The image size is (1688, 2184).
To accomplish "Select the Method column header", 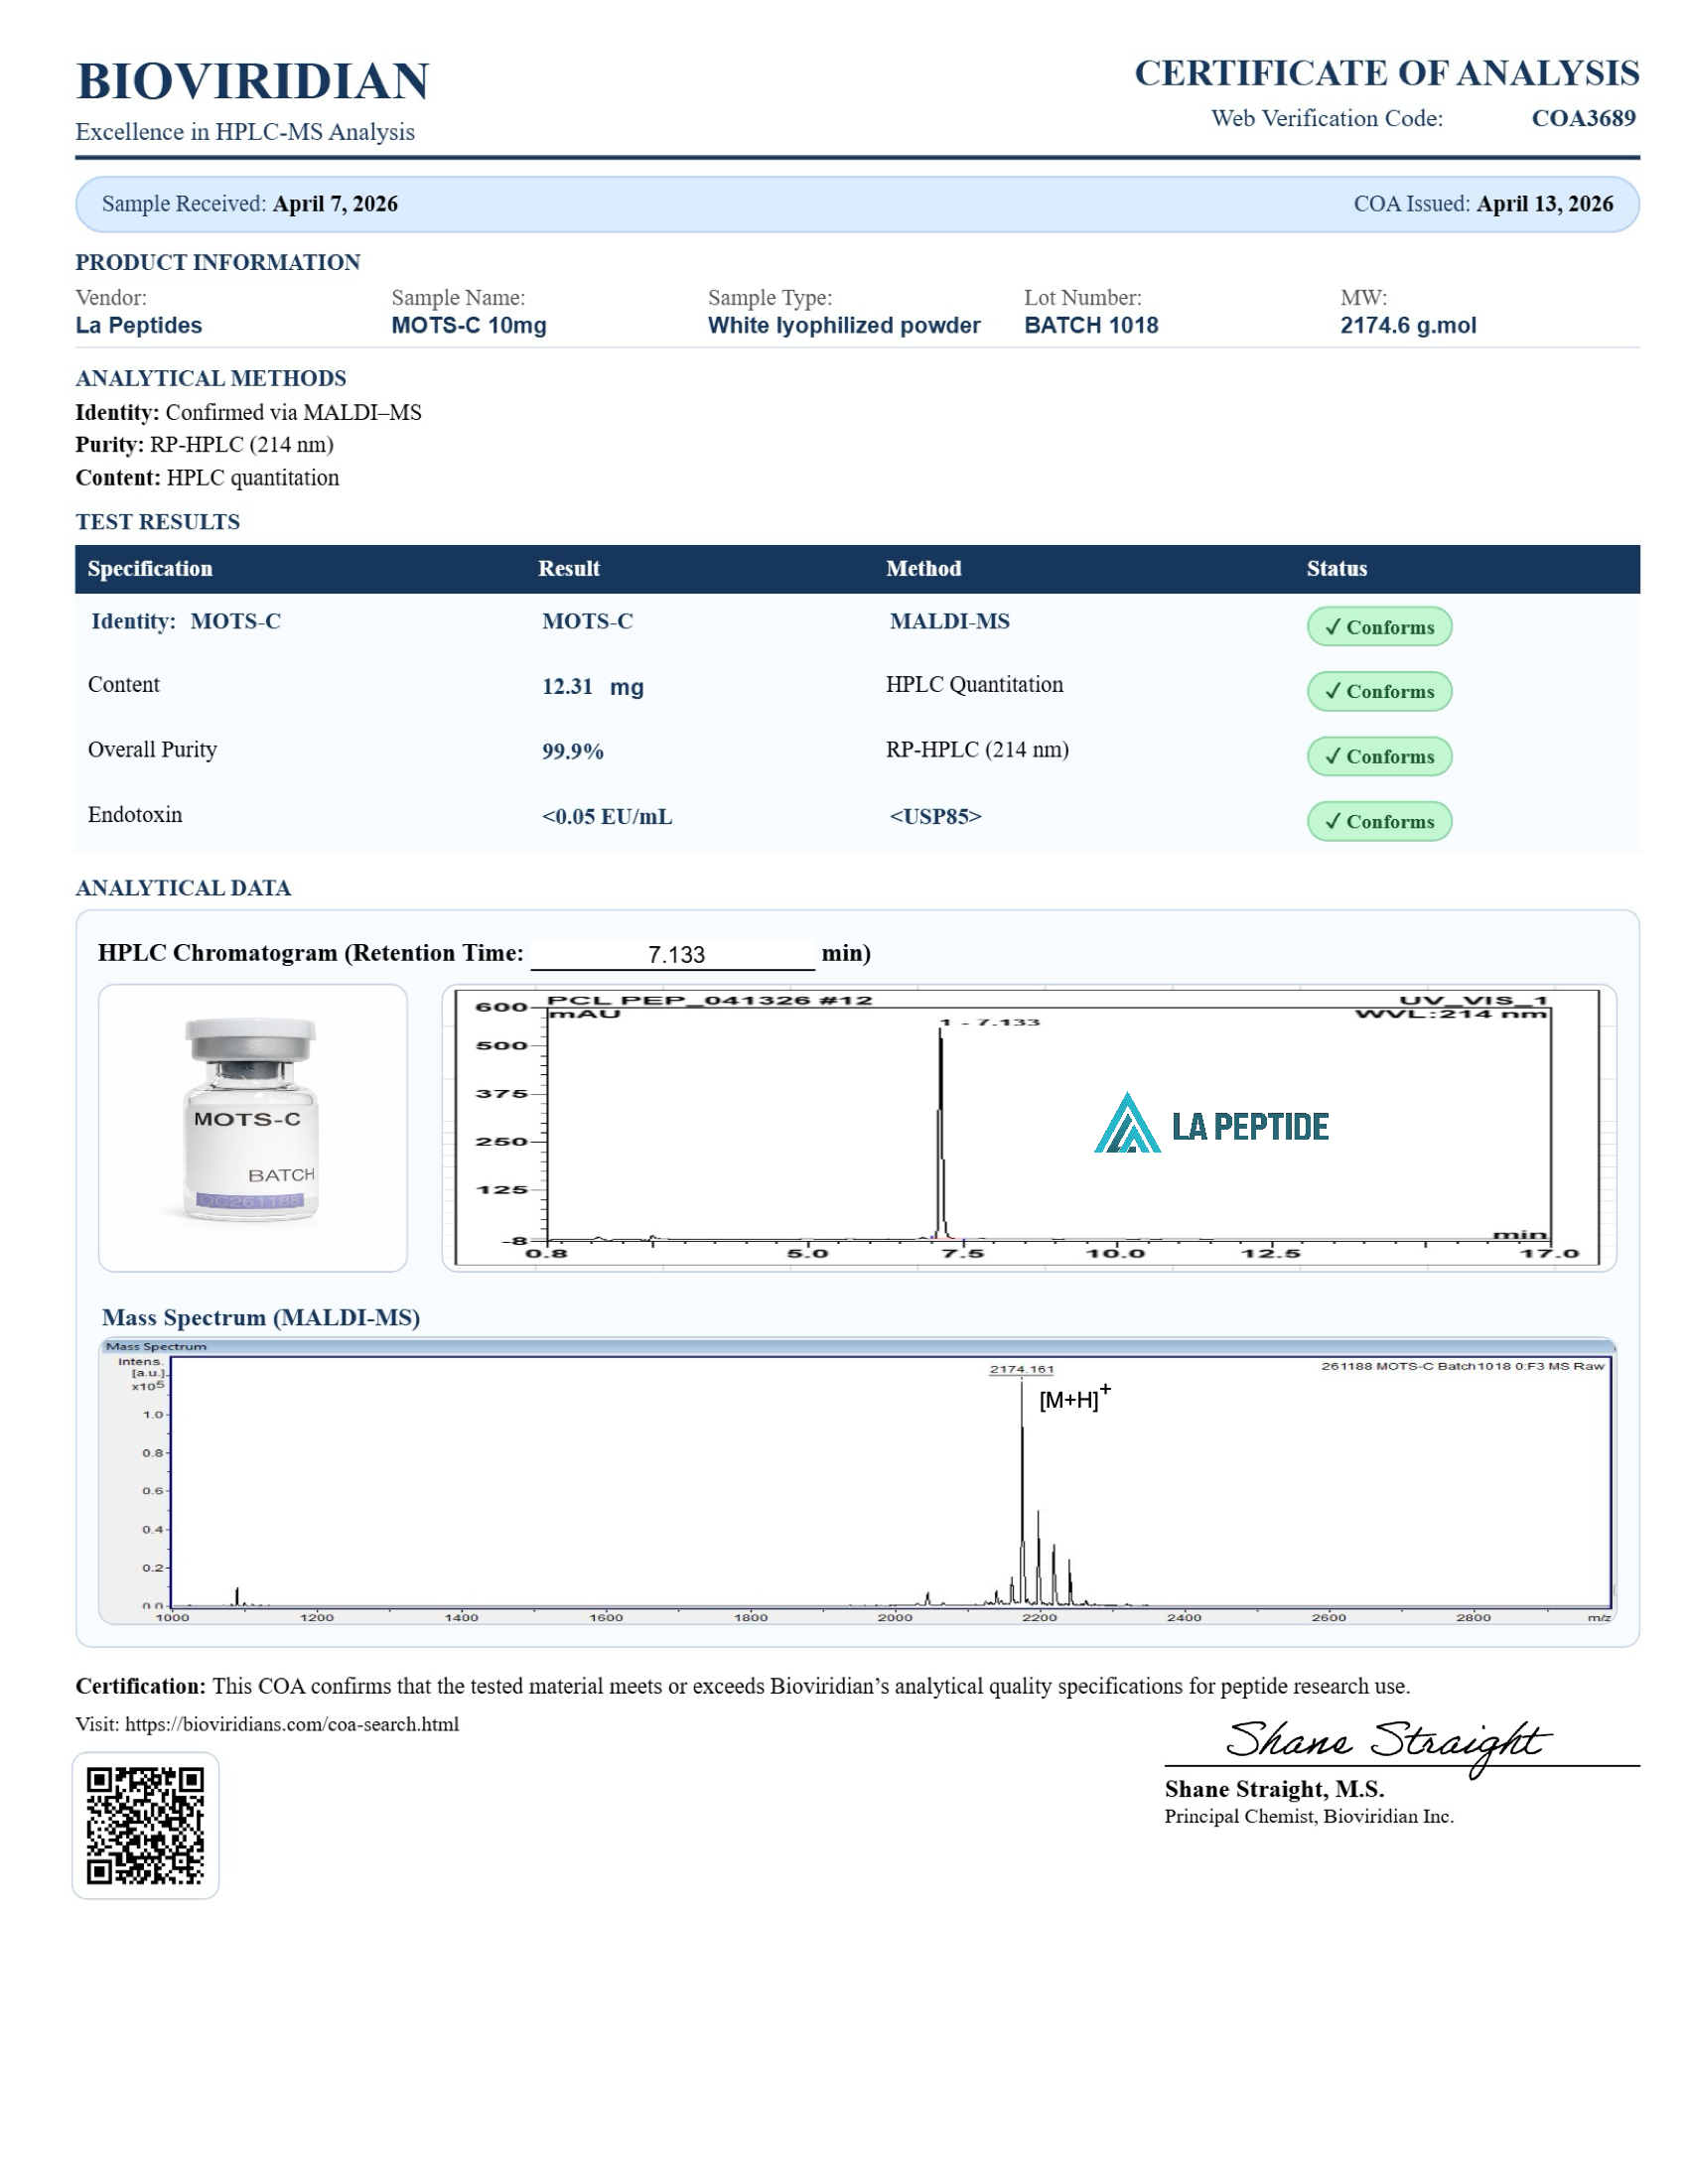I will 923,568.
